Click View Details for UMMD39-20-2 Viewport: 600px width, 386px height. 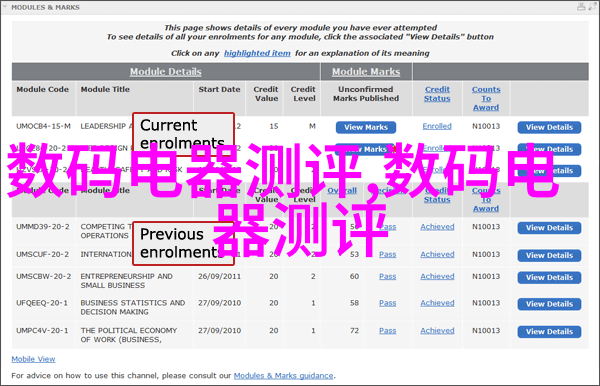tap(549, 228)
